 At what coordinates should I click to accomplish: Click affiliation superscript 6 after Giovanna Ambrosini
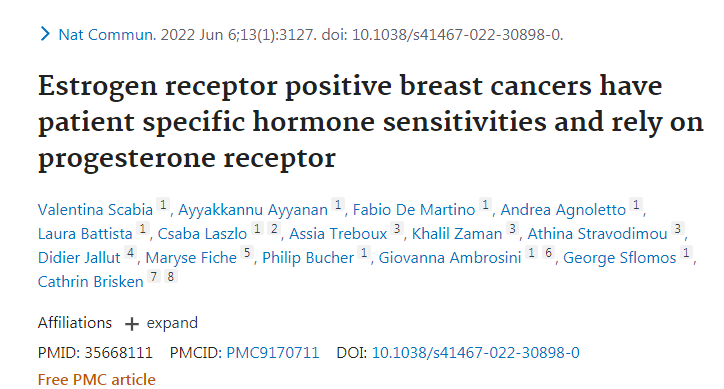click(549, 253)
